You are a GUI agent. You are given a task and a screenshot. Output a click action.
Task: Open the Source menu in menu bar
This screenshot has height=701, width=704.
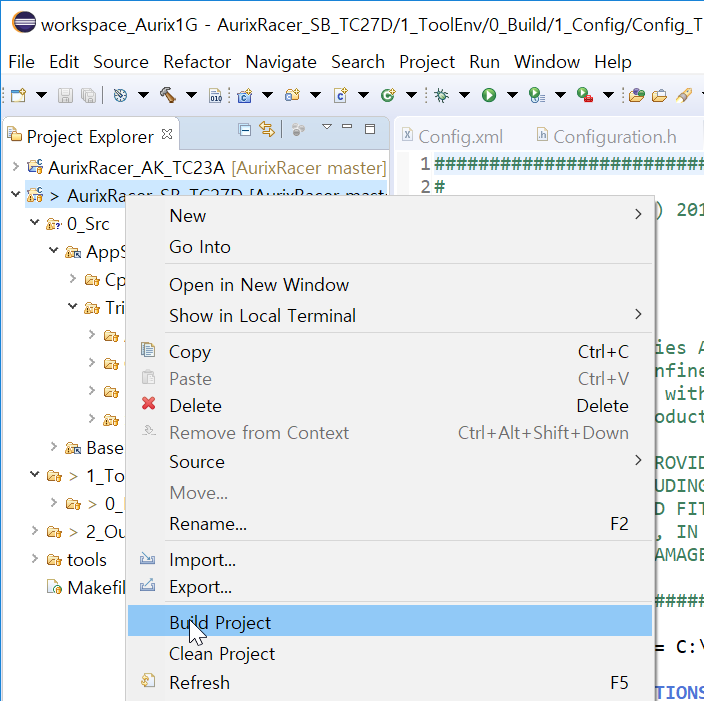(x=121, y=62)
